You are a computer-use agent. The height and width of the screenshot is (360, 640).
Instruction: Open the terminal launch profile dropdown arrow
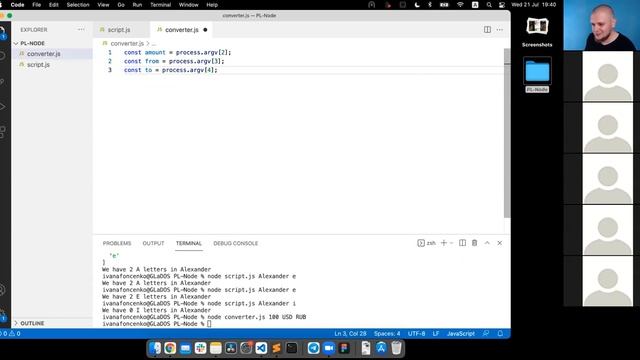[451, 243]
